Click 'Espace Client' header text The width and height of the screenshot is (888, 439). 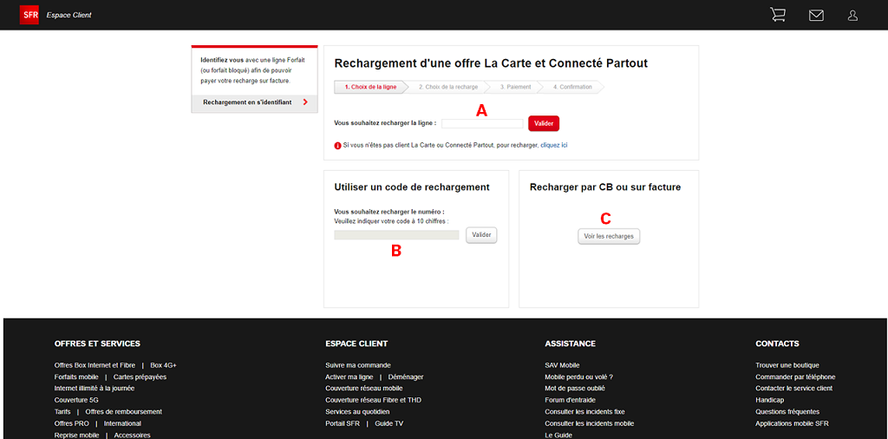[x=69, y=15]
